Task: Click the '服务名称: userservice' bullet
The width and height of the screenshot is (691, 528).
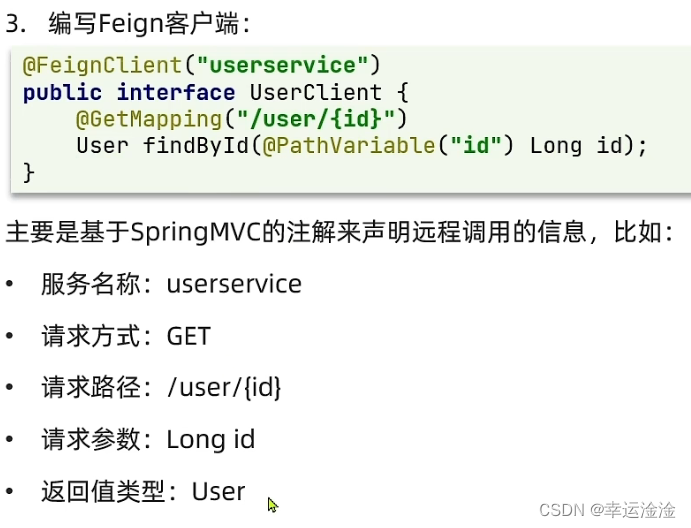Action: (x=171, y=284)
